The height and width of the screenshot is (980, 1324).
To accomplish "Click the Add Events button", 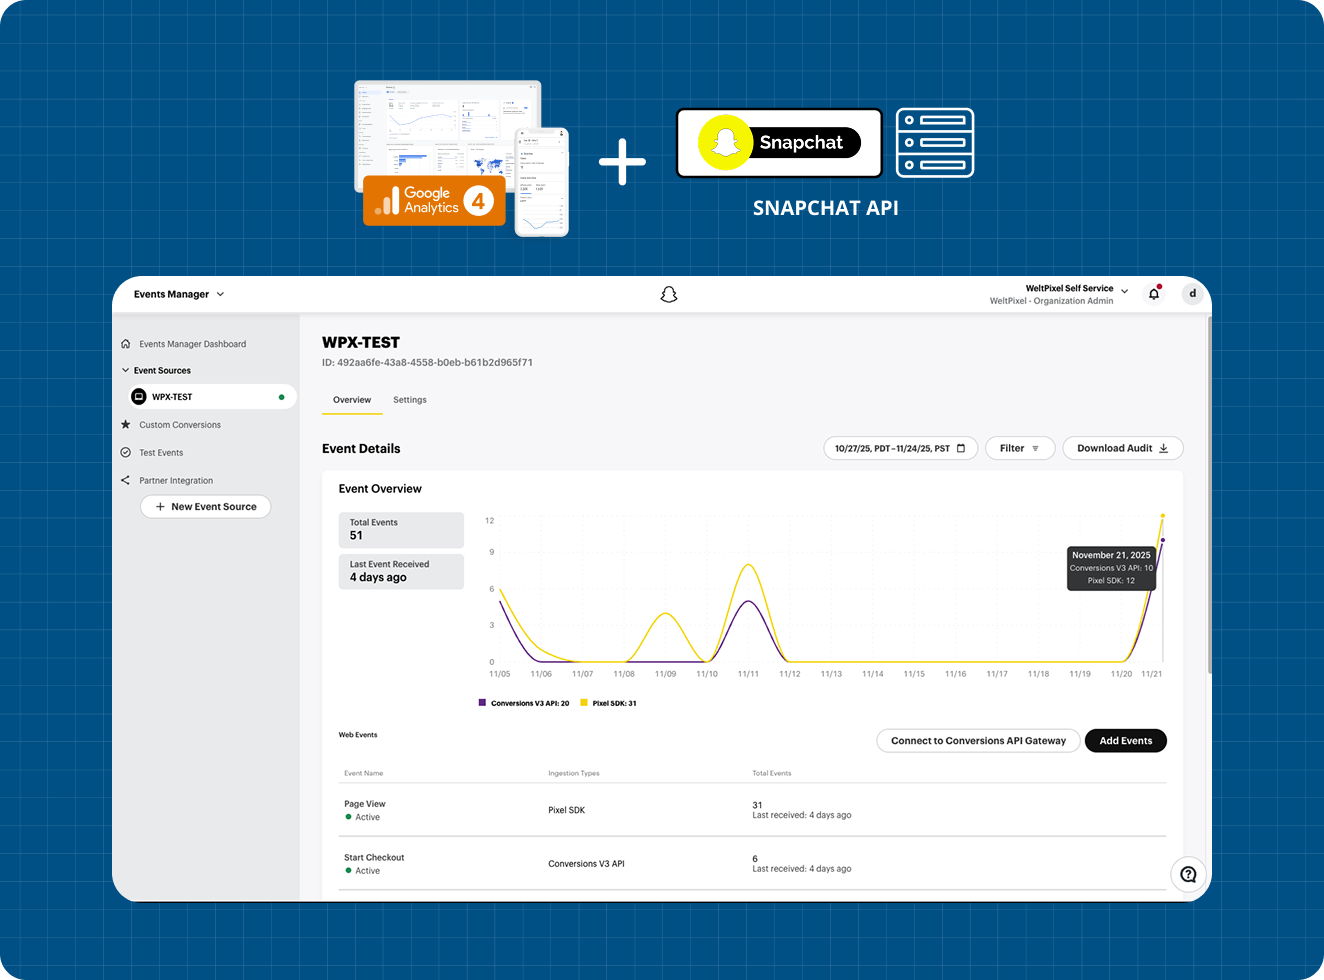I will click(x=1125, y=741).
